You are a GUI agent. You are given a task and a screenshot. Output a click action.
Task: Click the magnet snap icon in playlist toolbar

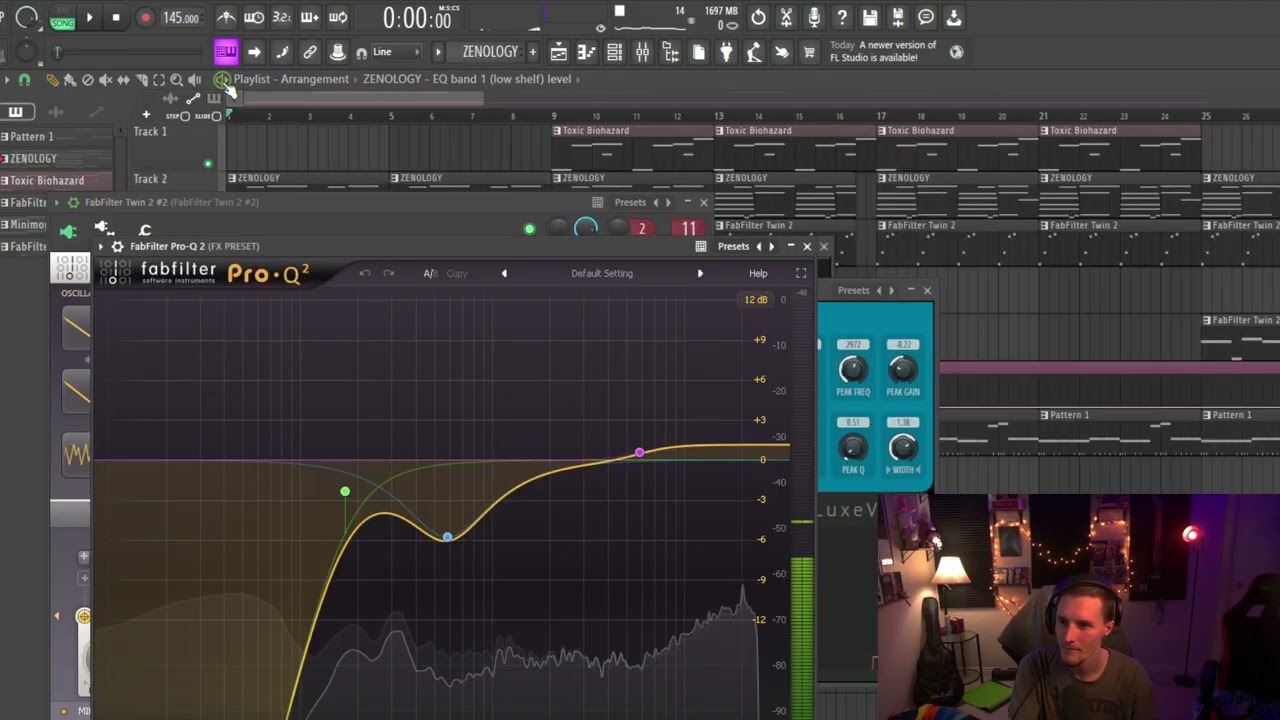(24, 79)
